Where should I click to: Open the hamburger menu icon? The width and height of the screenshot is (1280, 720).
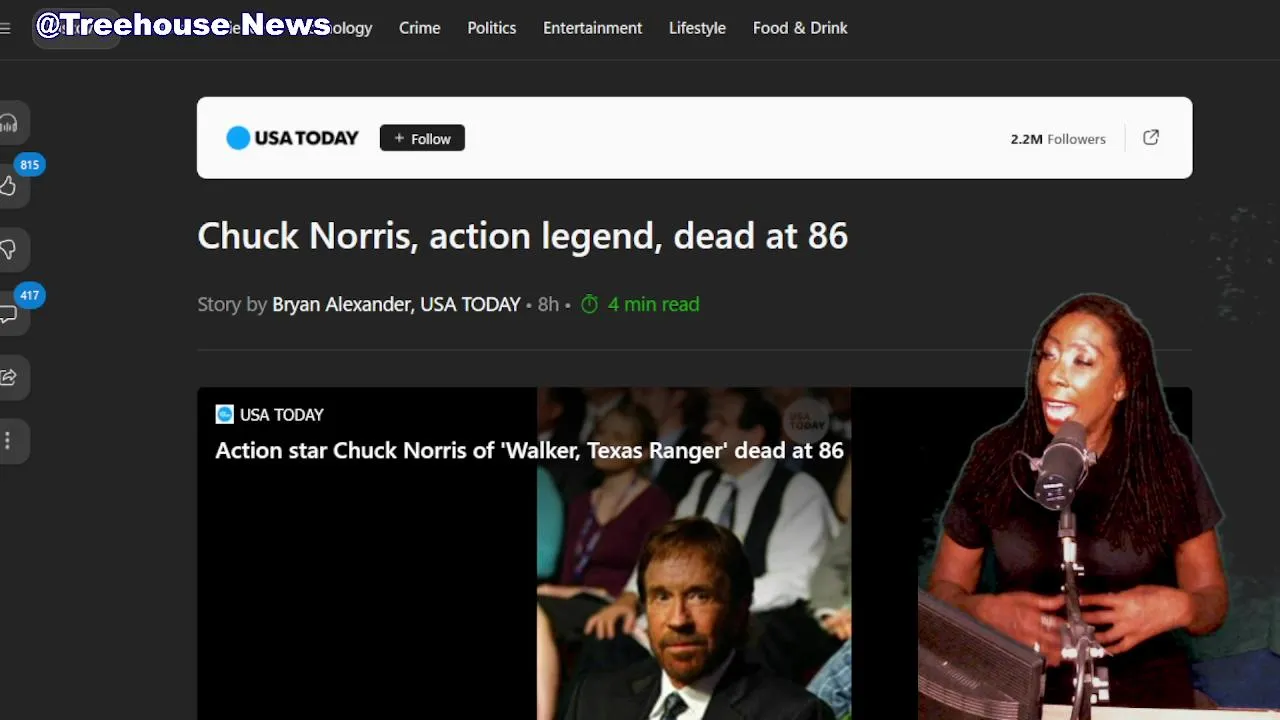coord(5,28)
